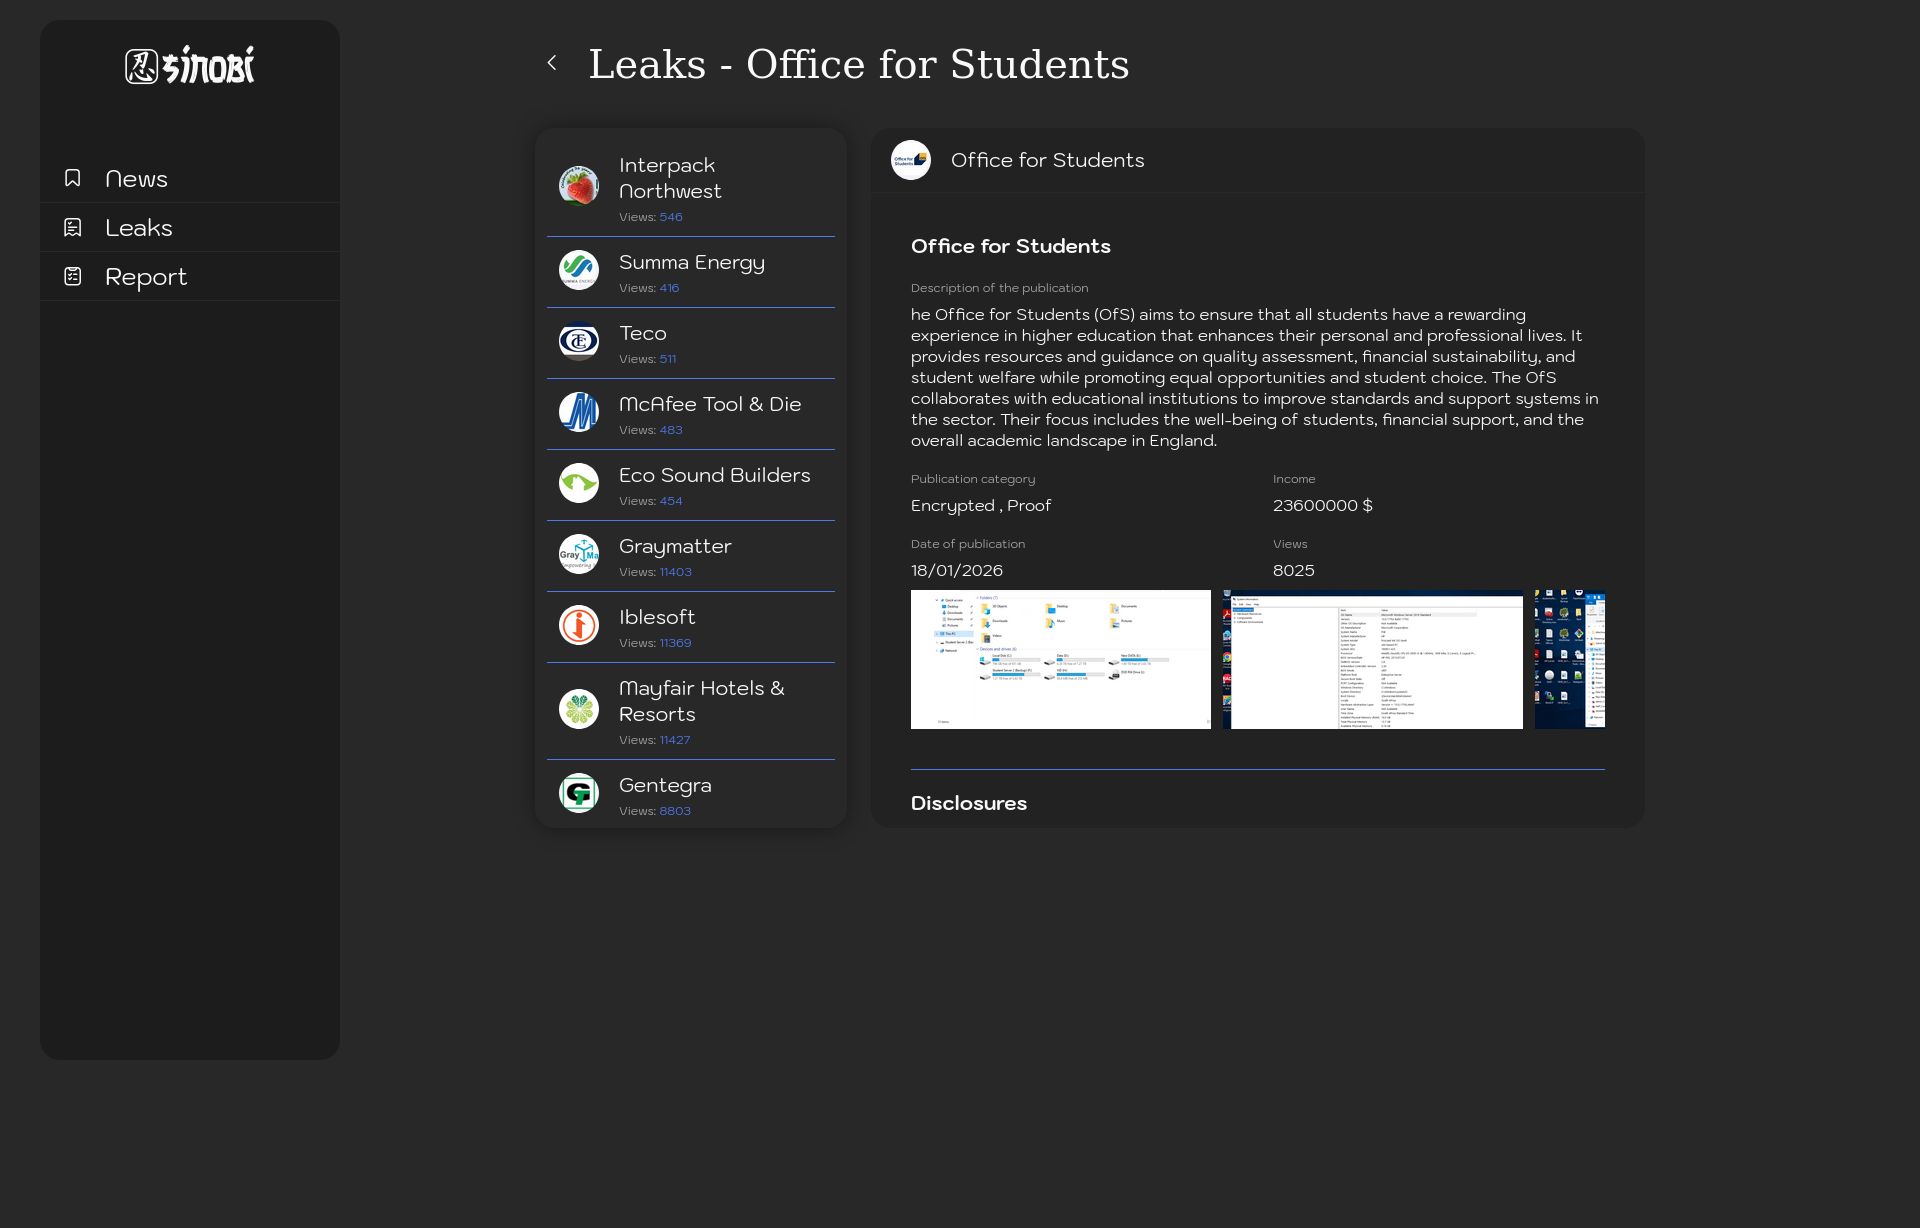Open the system information screenshot thumbnail
Viewport: 1920px width, 1228px height.
click(1372, 659)
